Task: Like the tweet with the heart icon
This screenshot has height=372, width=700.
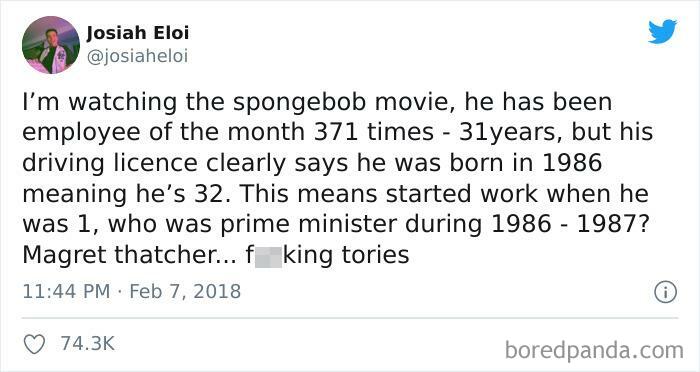Action: (34, 344)
